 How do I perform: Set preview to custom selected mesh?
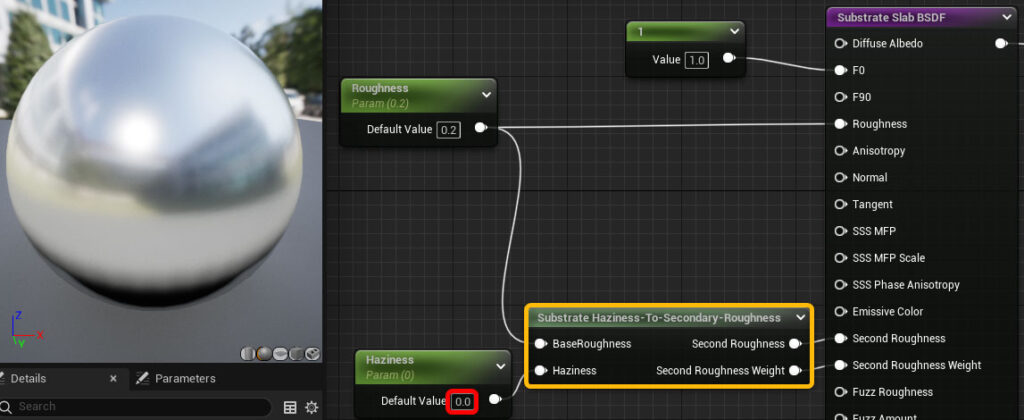[313, 354]
